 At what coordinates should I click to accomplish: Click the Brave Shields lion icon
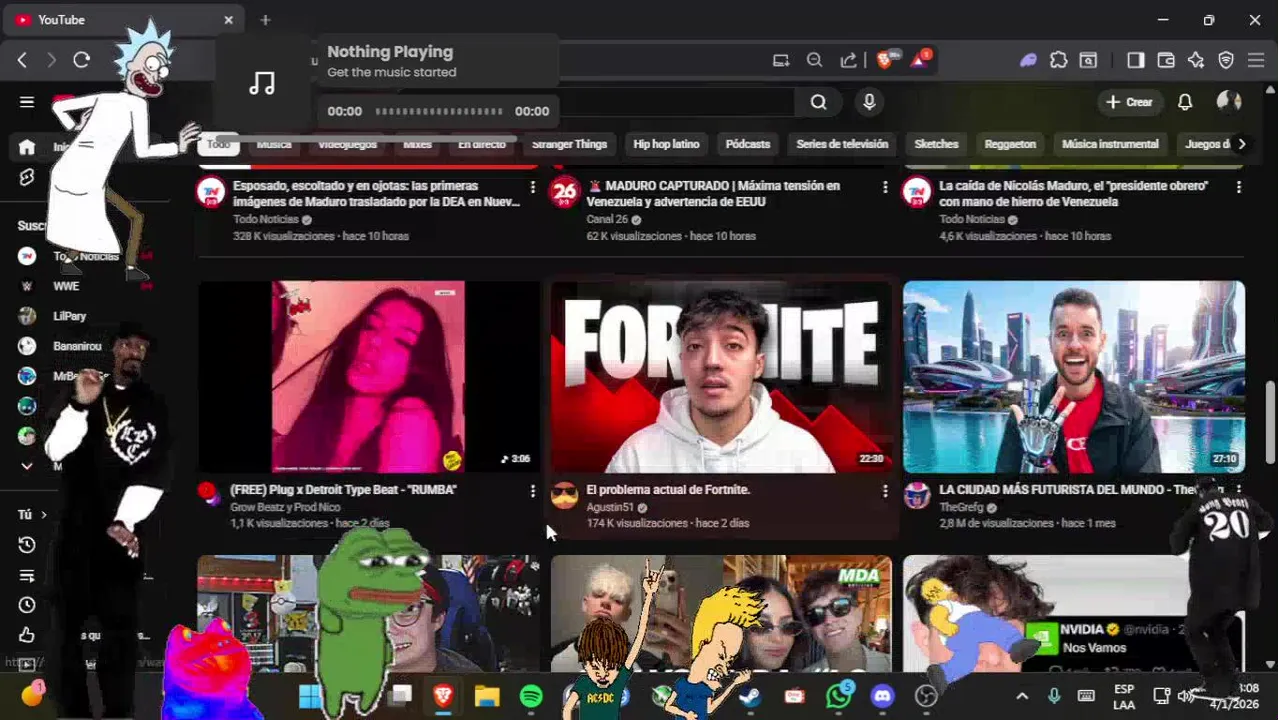tap(885, 60)
